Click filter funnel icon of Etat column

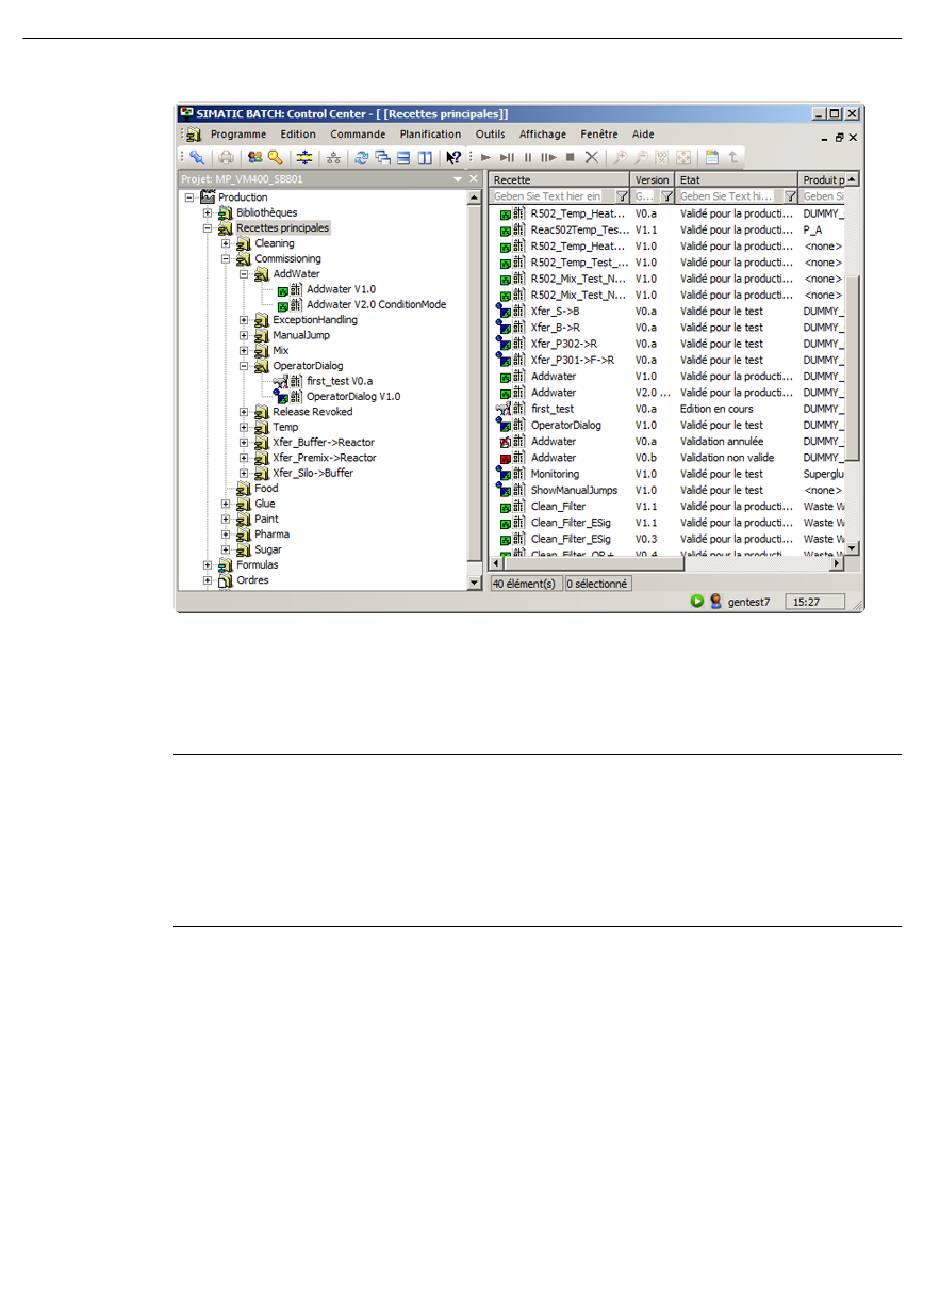pos(790,197)
